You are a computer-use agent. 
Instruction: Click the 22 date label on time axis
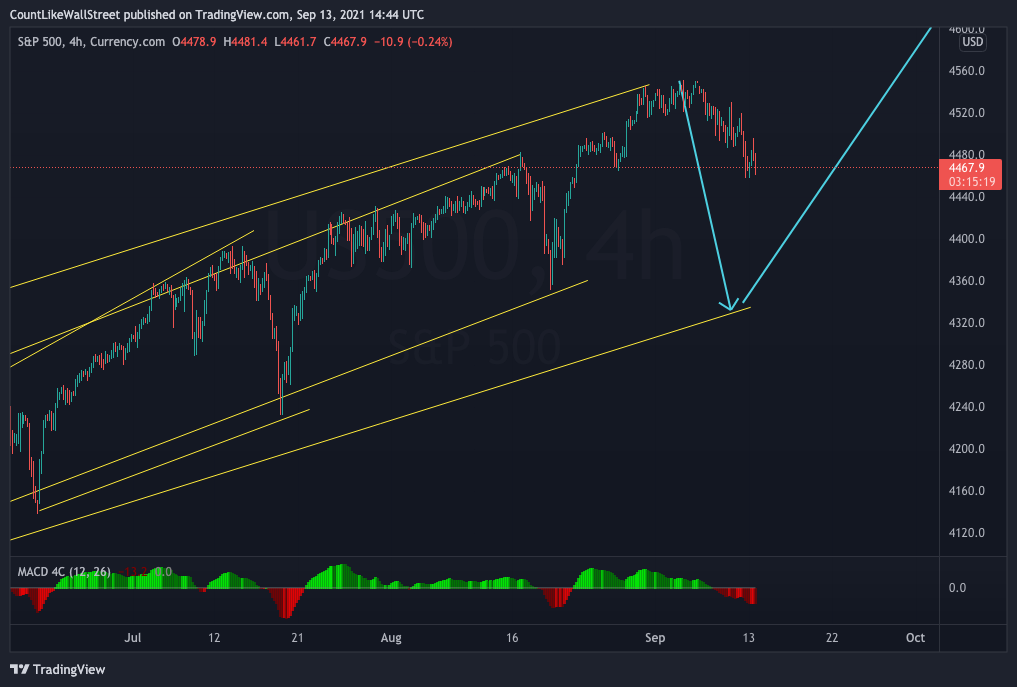[x=832, y=638]
